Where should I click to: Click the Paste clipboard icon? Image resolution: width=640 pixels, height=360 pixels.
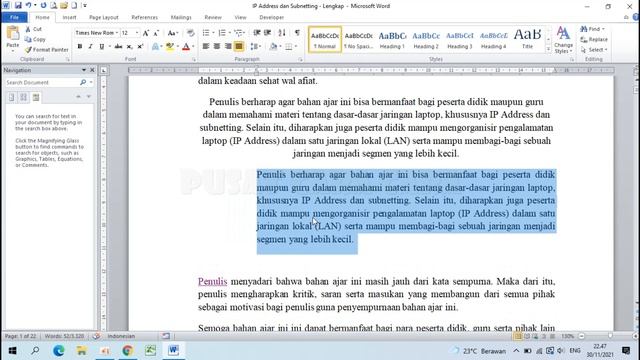click(13, 34)
